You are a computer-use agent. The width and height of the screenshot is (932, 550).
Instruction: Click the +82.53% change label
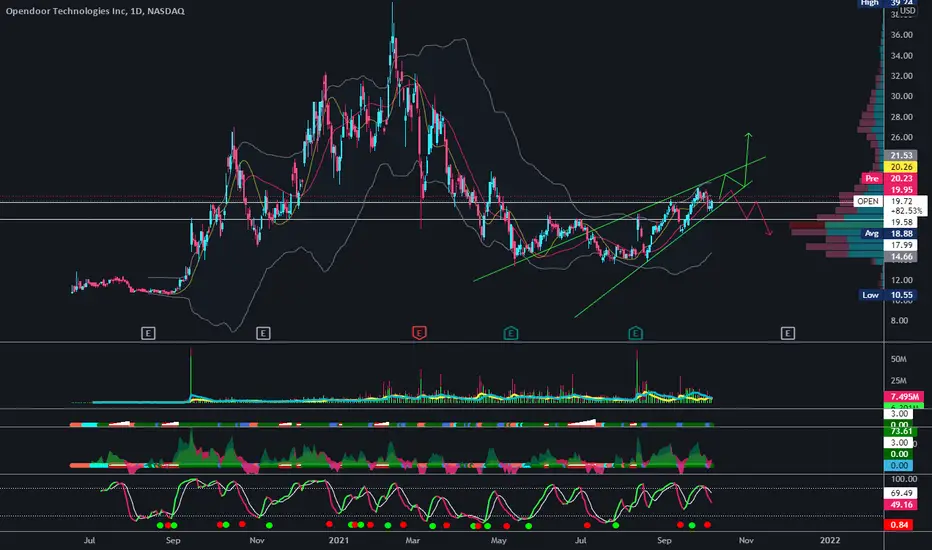click(906, 211)
